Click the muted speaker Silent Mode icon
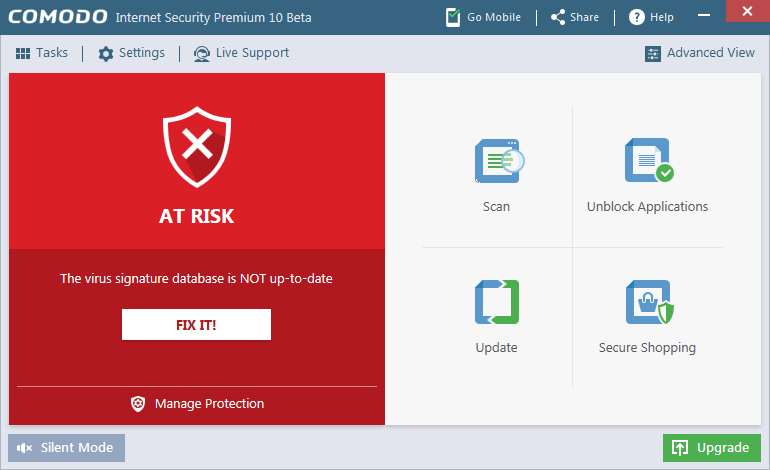Screen dimensions: 770x470 coord(24,448)
